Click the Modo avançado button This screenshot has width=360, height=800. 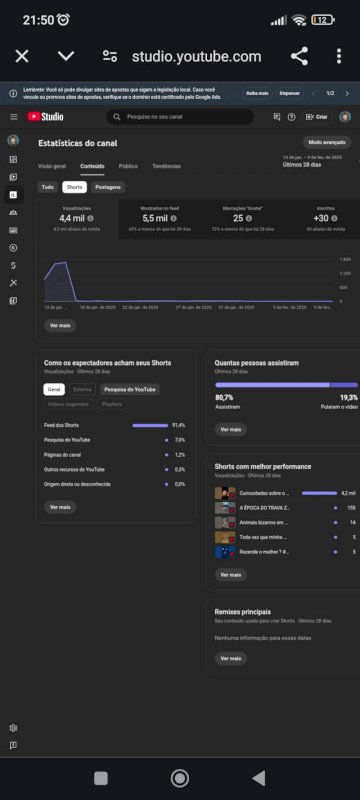pos(327,142)
